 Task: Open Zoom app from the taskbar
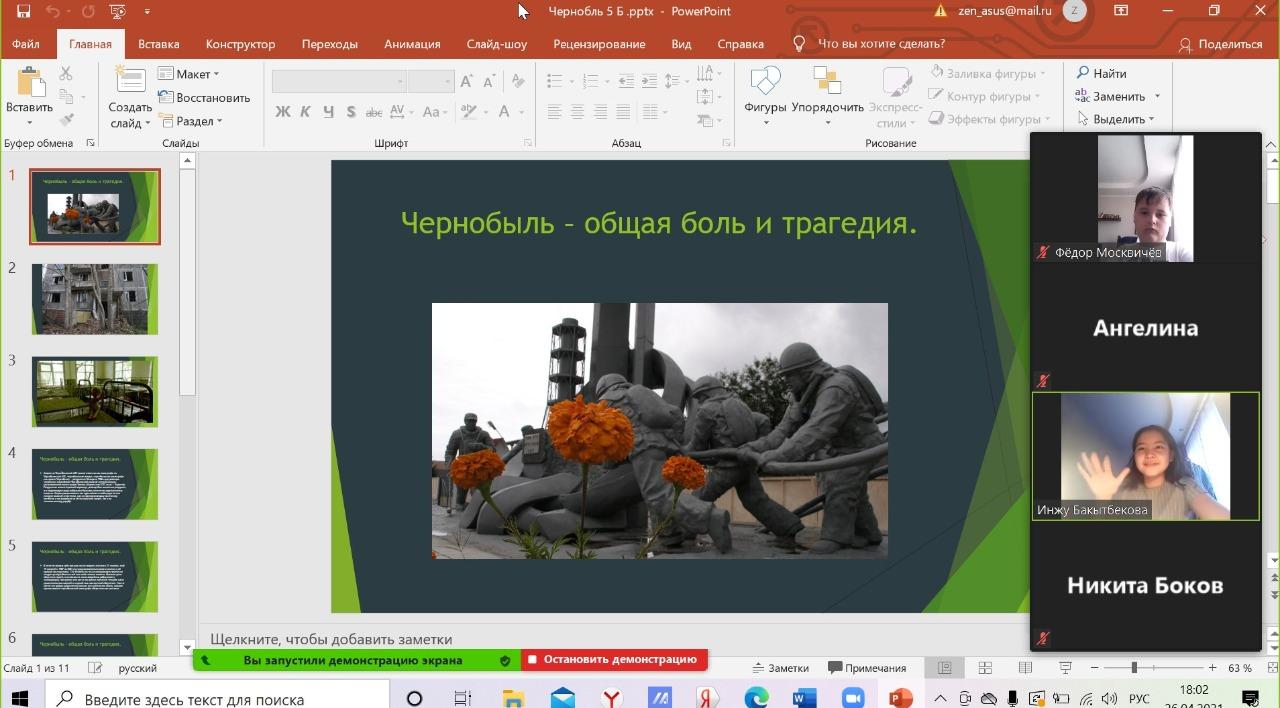[853, 698]
